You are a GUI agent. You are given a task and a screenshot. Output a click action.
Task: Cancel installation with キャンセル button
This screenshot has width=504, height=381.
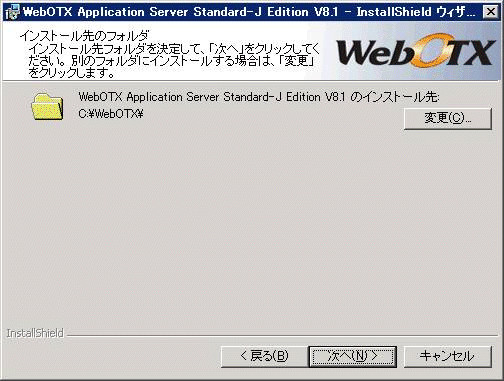coord(448,356)
